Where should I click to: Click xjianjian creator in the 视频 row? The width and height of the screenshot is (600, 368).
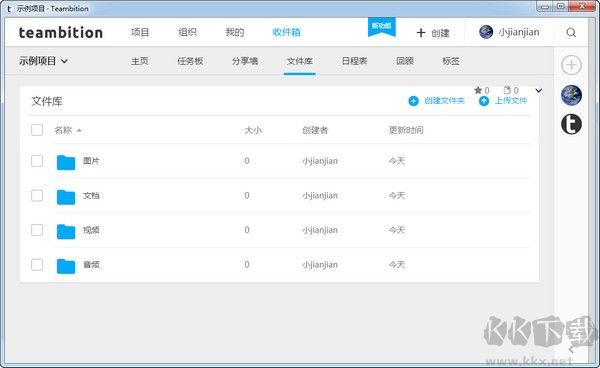(320, 230)
